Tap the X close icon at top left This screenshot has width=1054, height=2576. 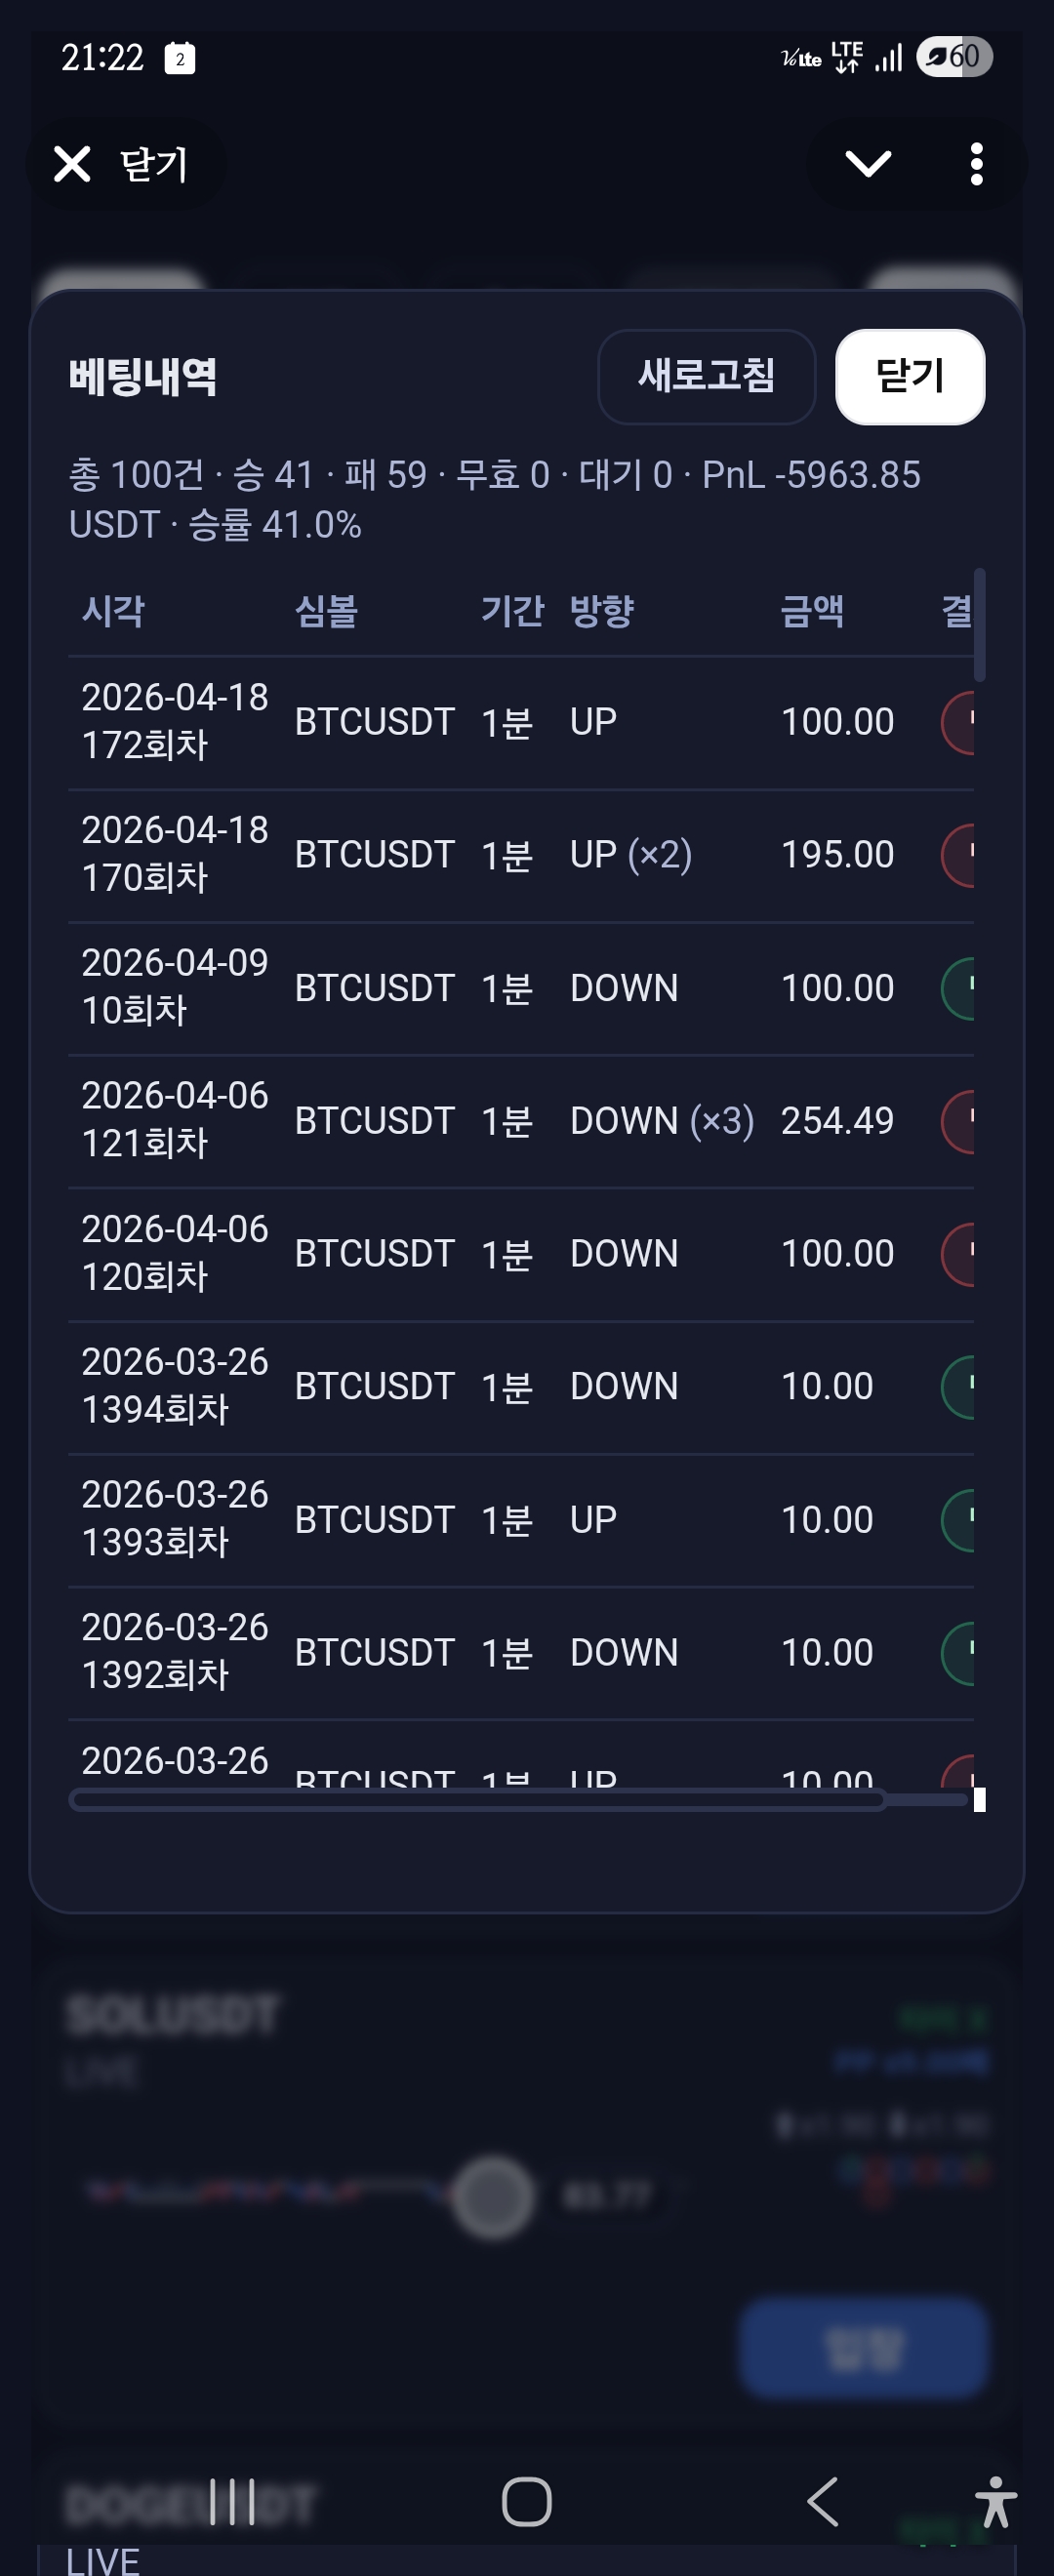pos(72,164)
